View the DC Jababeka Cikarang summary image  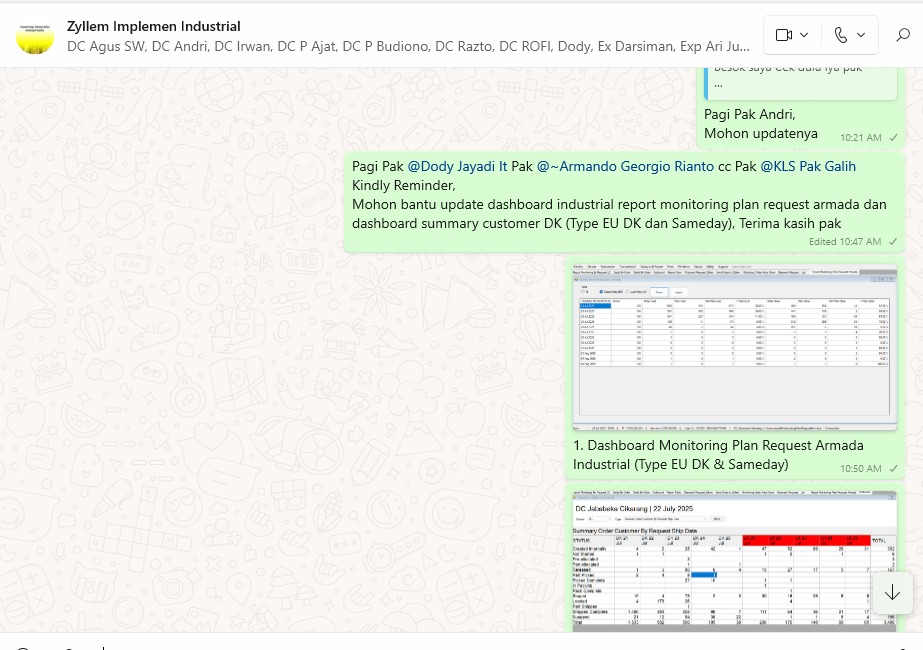[x=735, y=560]
